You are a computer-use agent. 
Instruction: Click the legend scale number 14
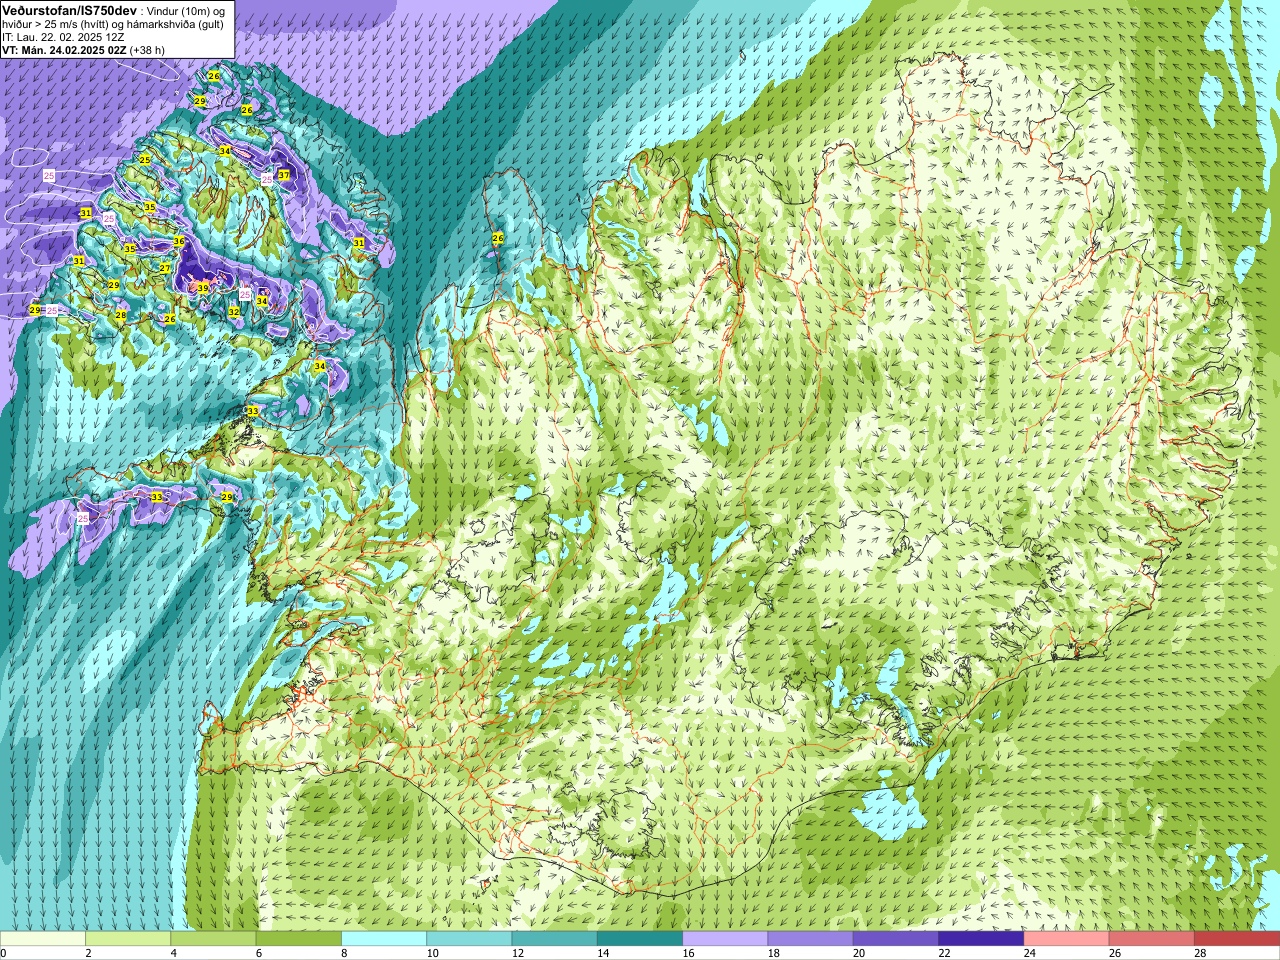tap(603, 953)
